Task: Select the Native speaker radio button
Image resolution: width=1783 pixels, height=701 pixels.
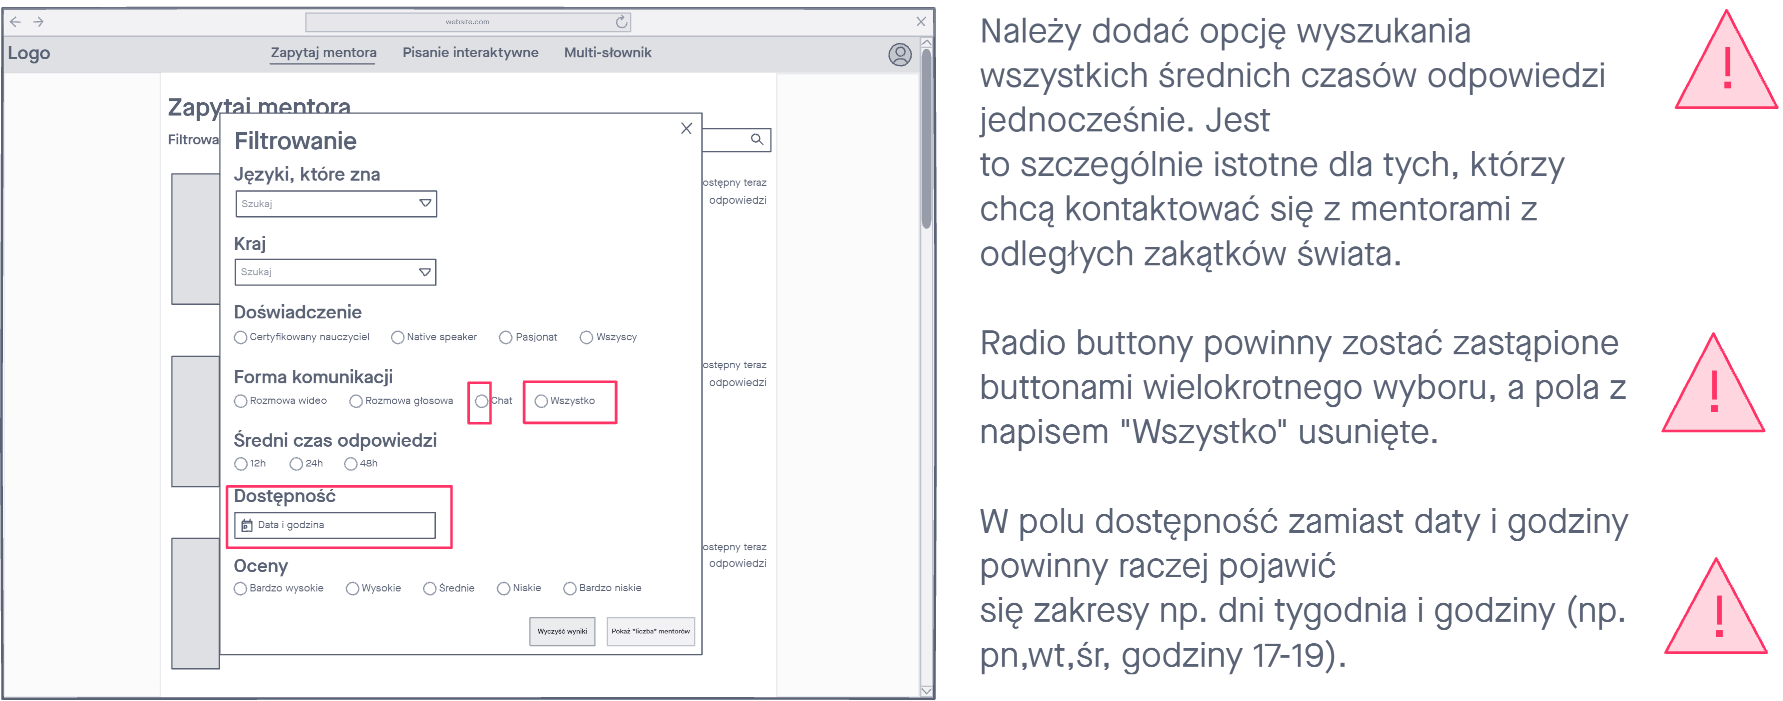Action: pyautogui.click(x=398, y=338)
